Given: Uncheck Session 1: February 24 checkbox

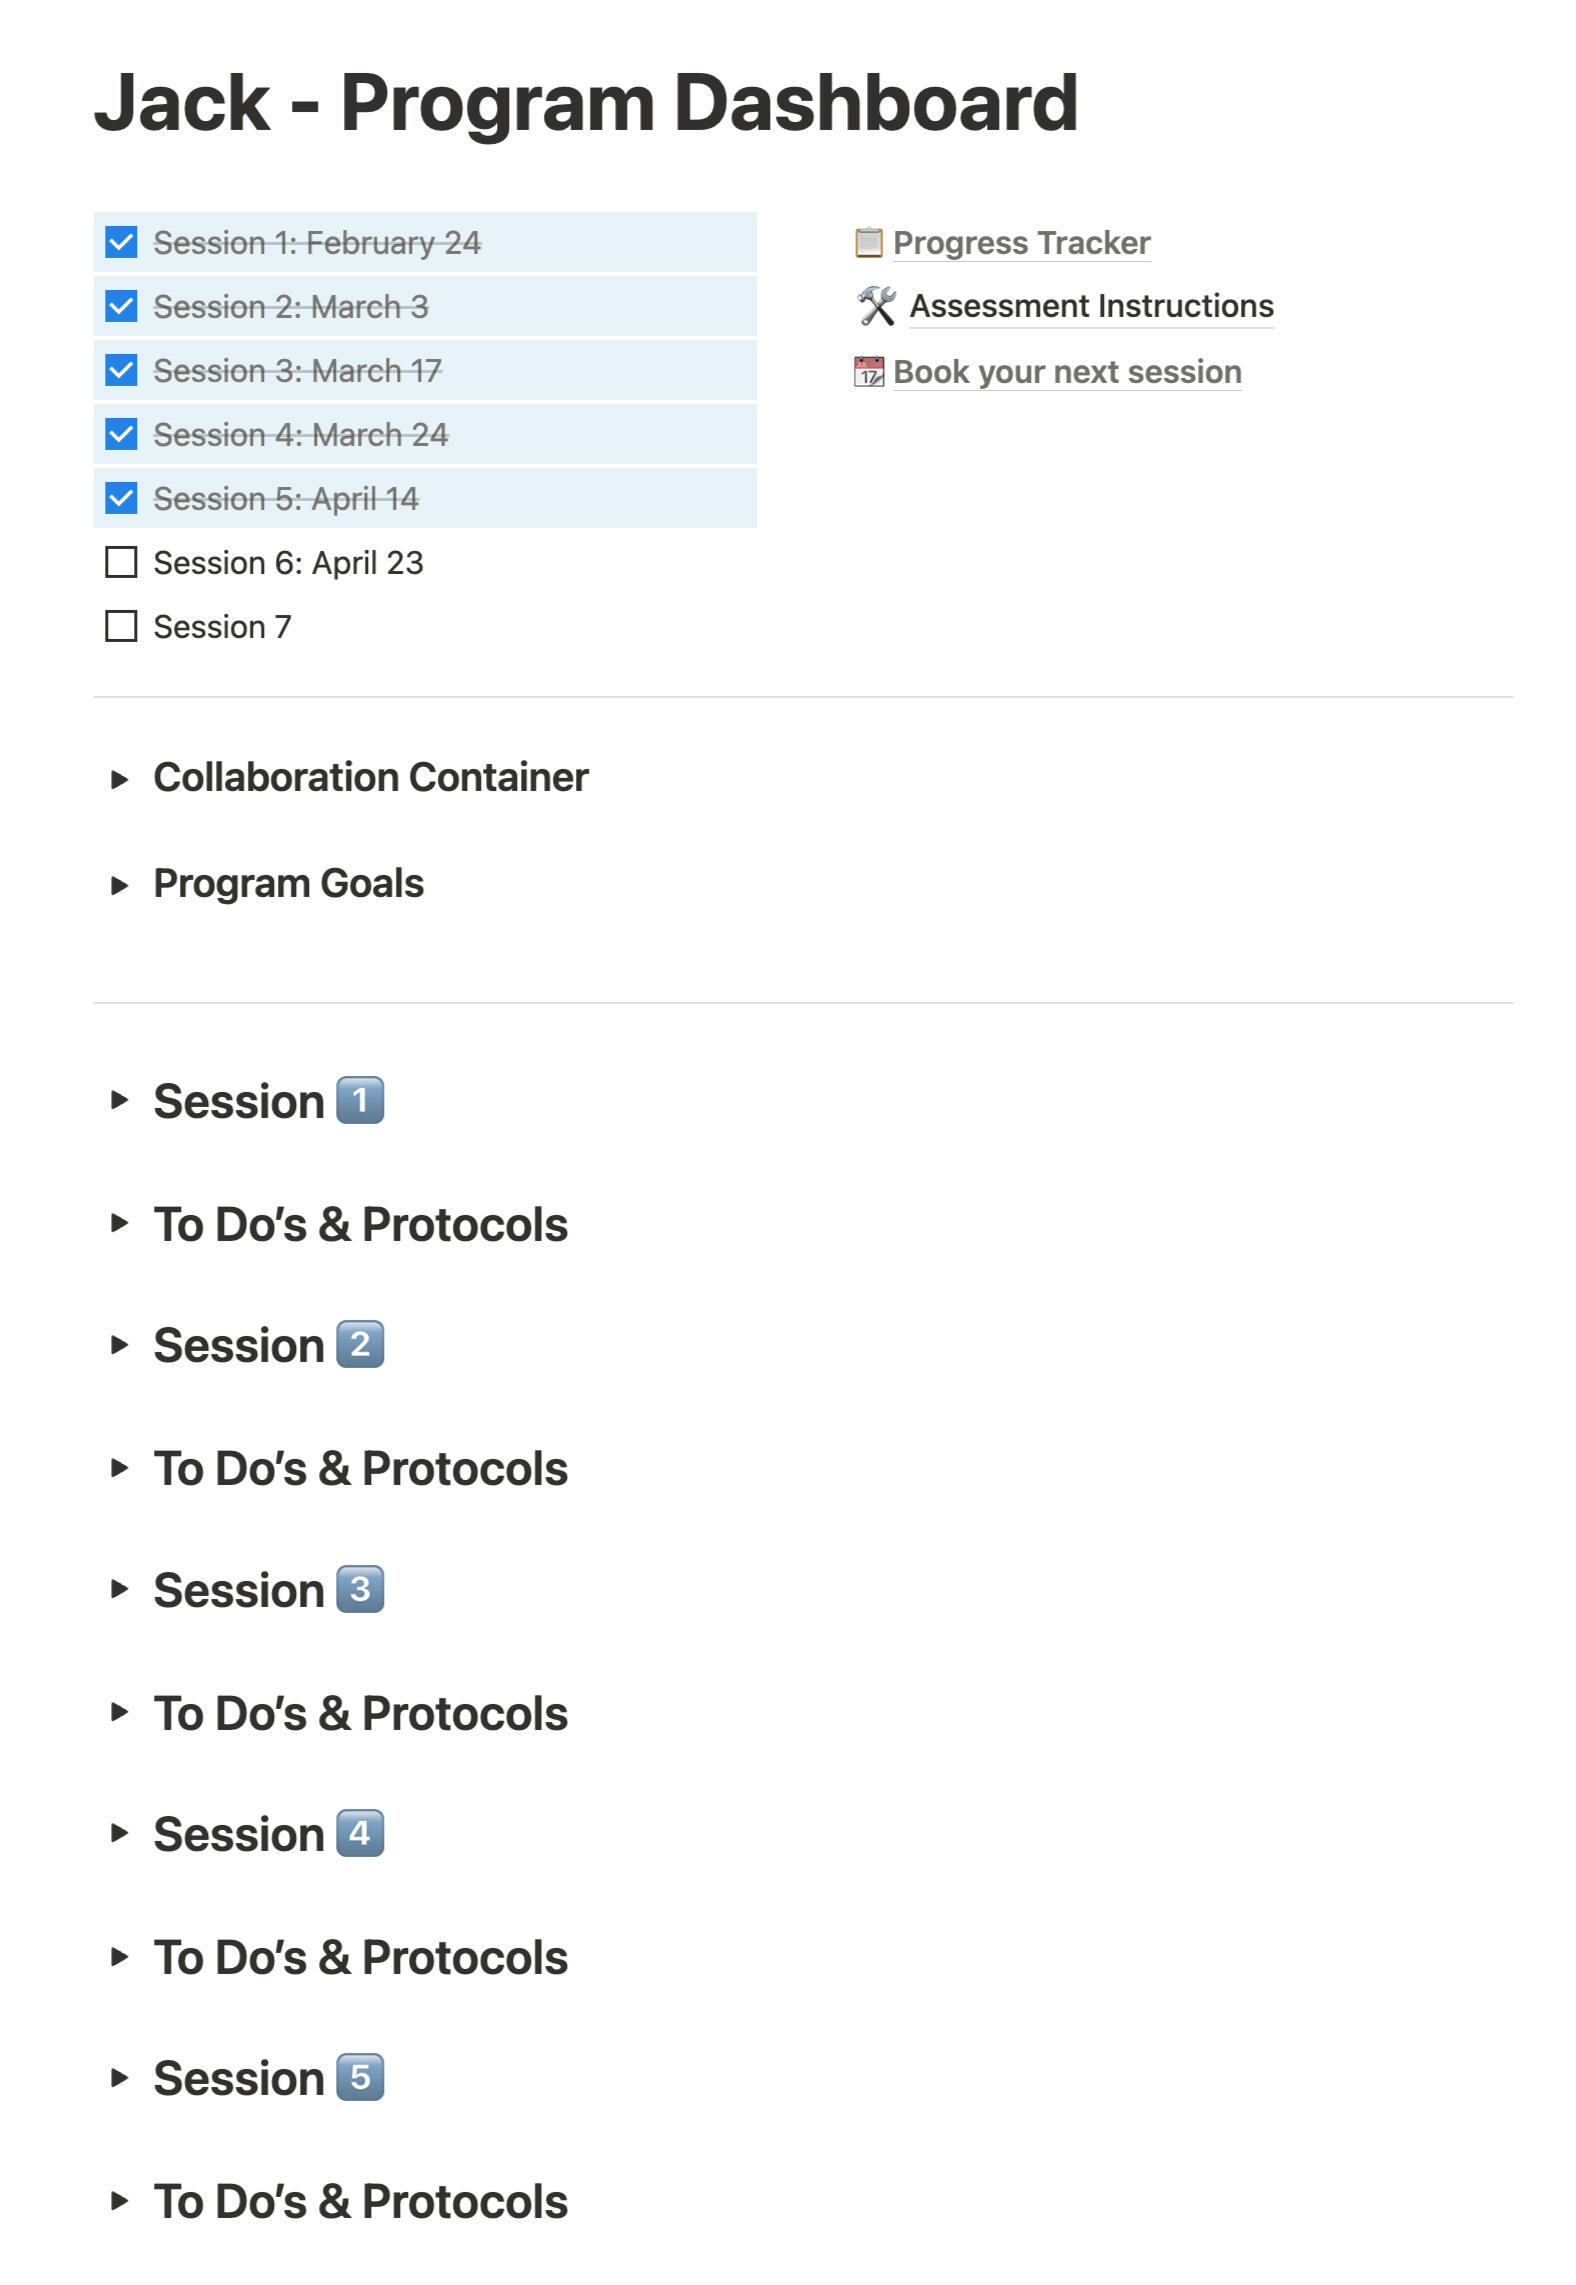Looking at the screenshot, I should (121, 242).
